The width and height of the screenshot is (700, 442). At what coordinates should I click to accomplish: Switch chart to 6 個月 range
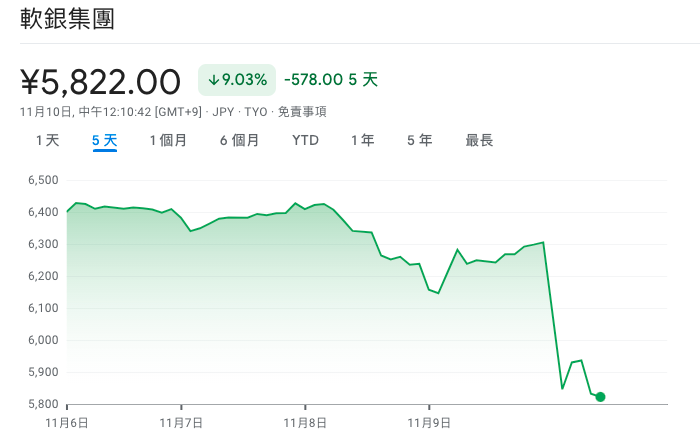239,141
